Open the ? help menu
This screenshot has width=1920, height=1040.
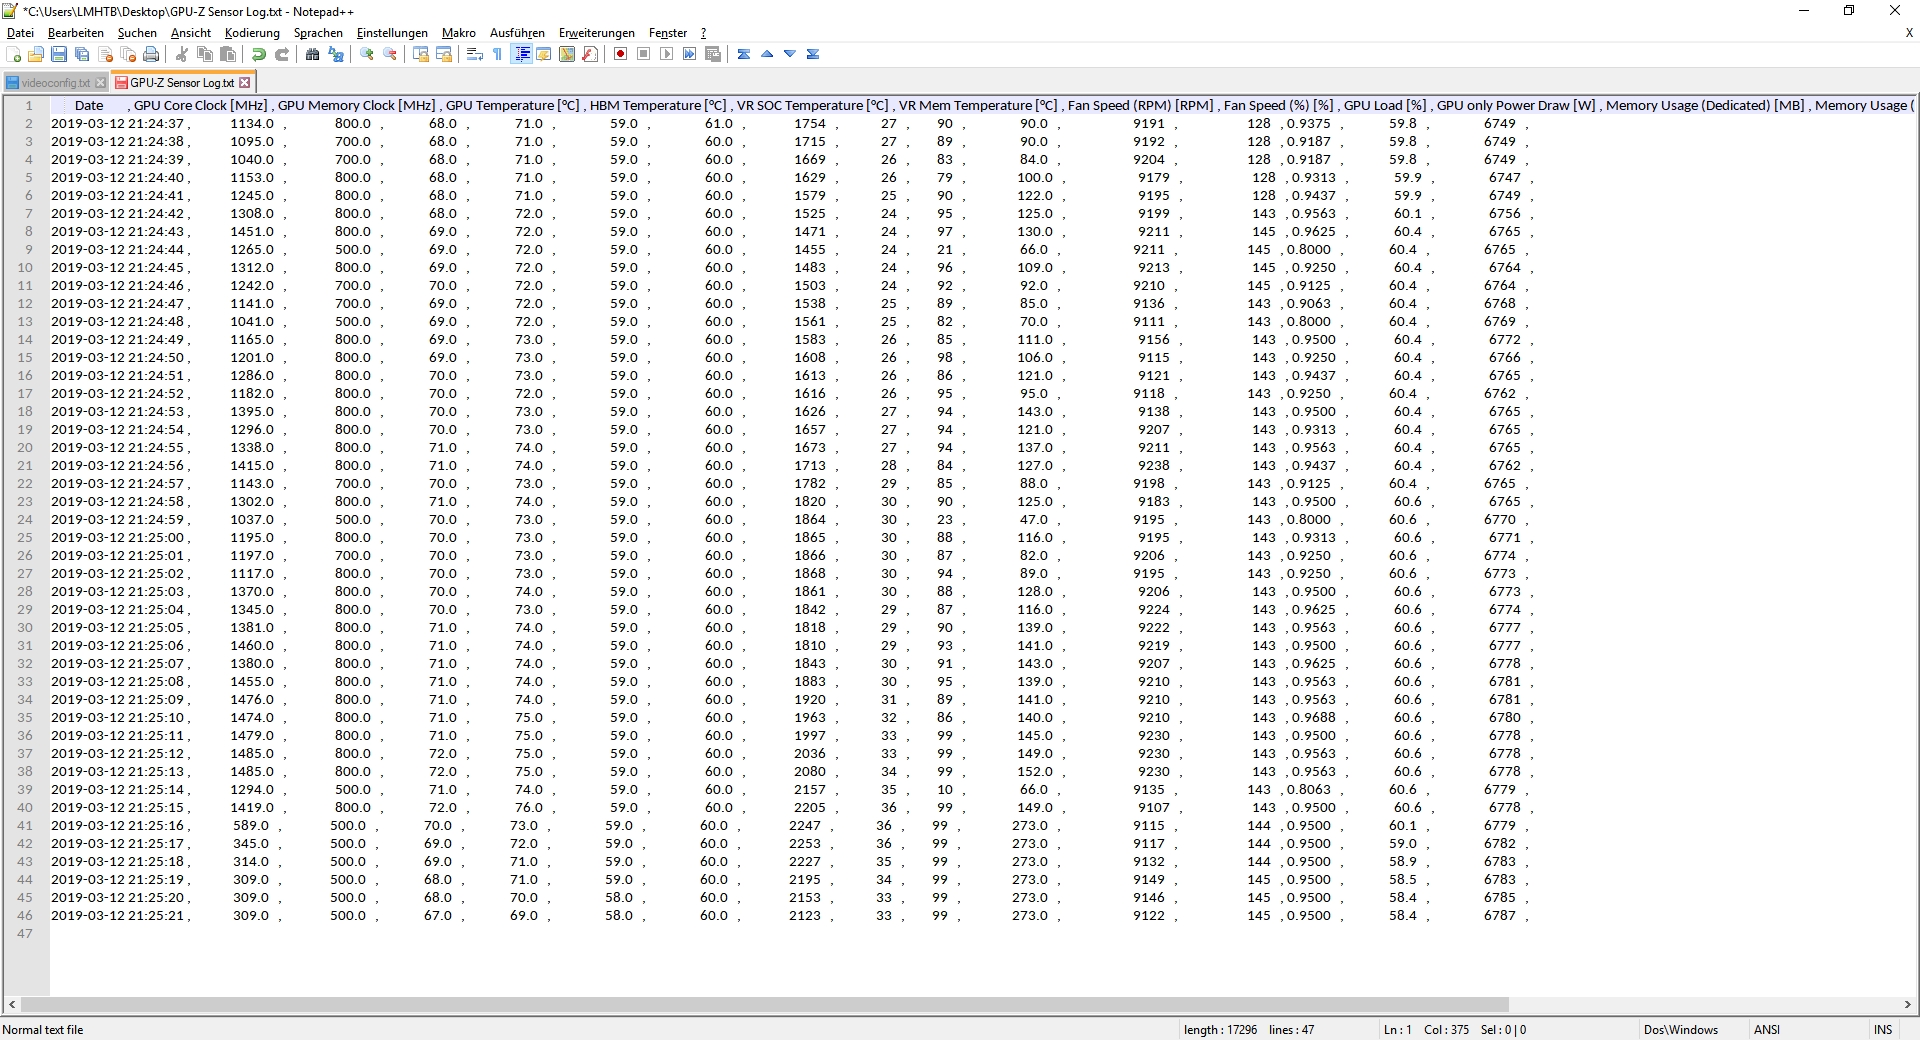coord(703,33)
